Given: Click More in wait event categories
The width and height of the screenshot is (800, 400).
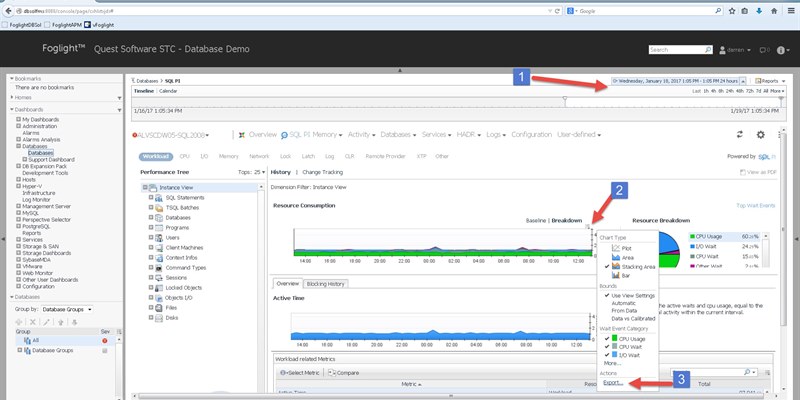Looking at the screenshot, I should coord(612,363).
